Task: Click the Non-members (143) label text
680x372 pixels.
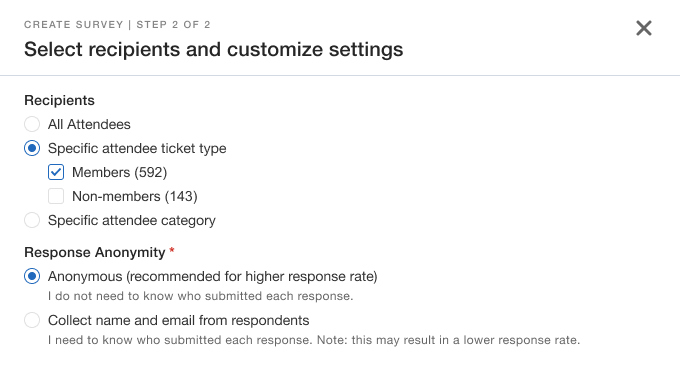Action: click(x=135, y=196)
